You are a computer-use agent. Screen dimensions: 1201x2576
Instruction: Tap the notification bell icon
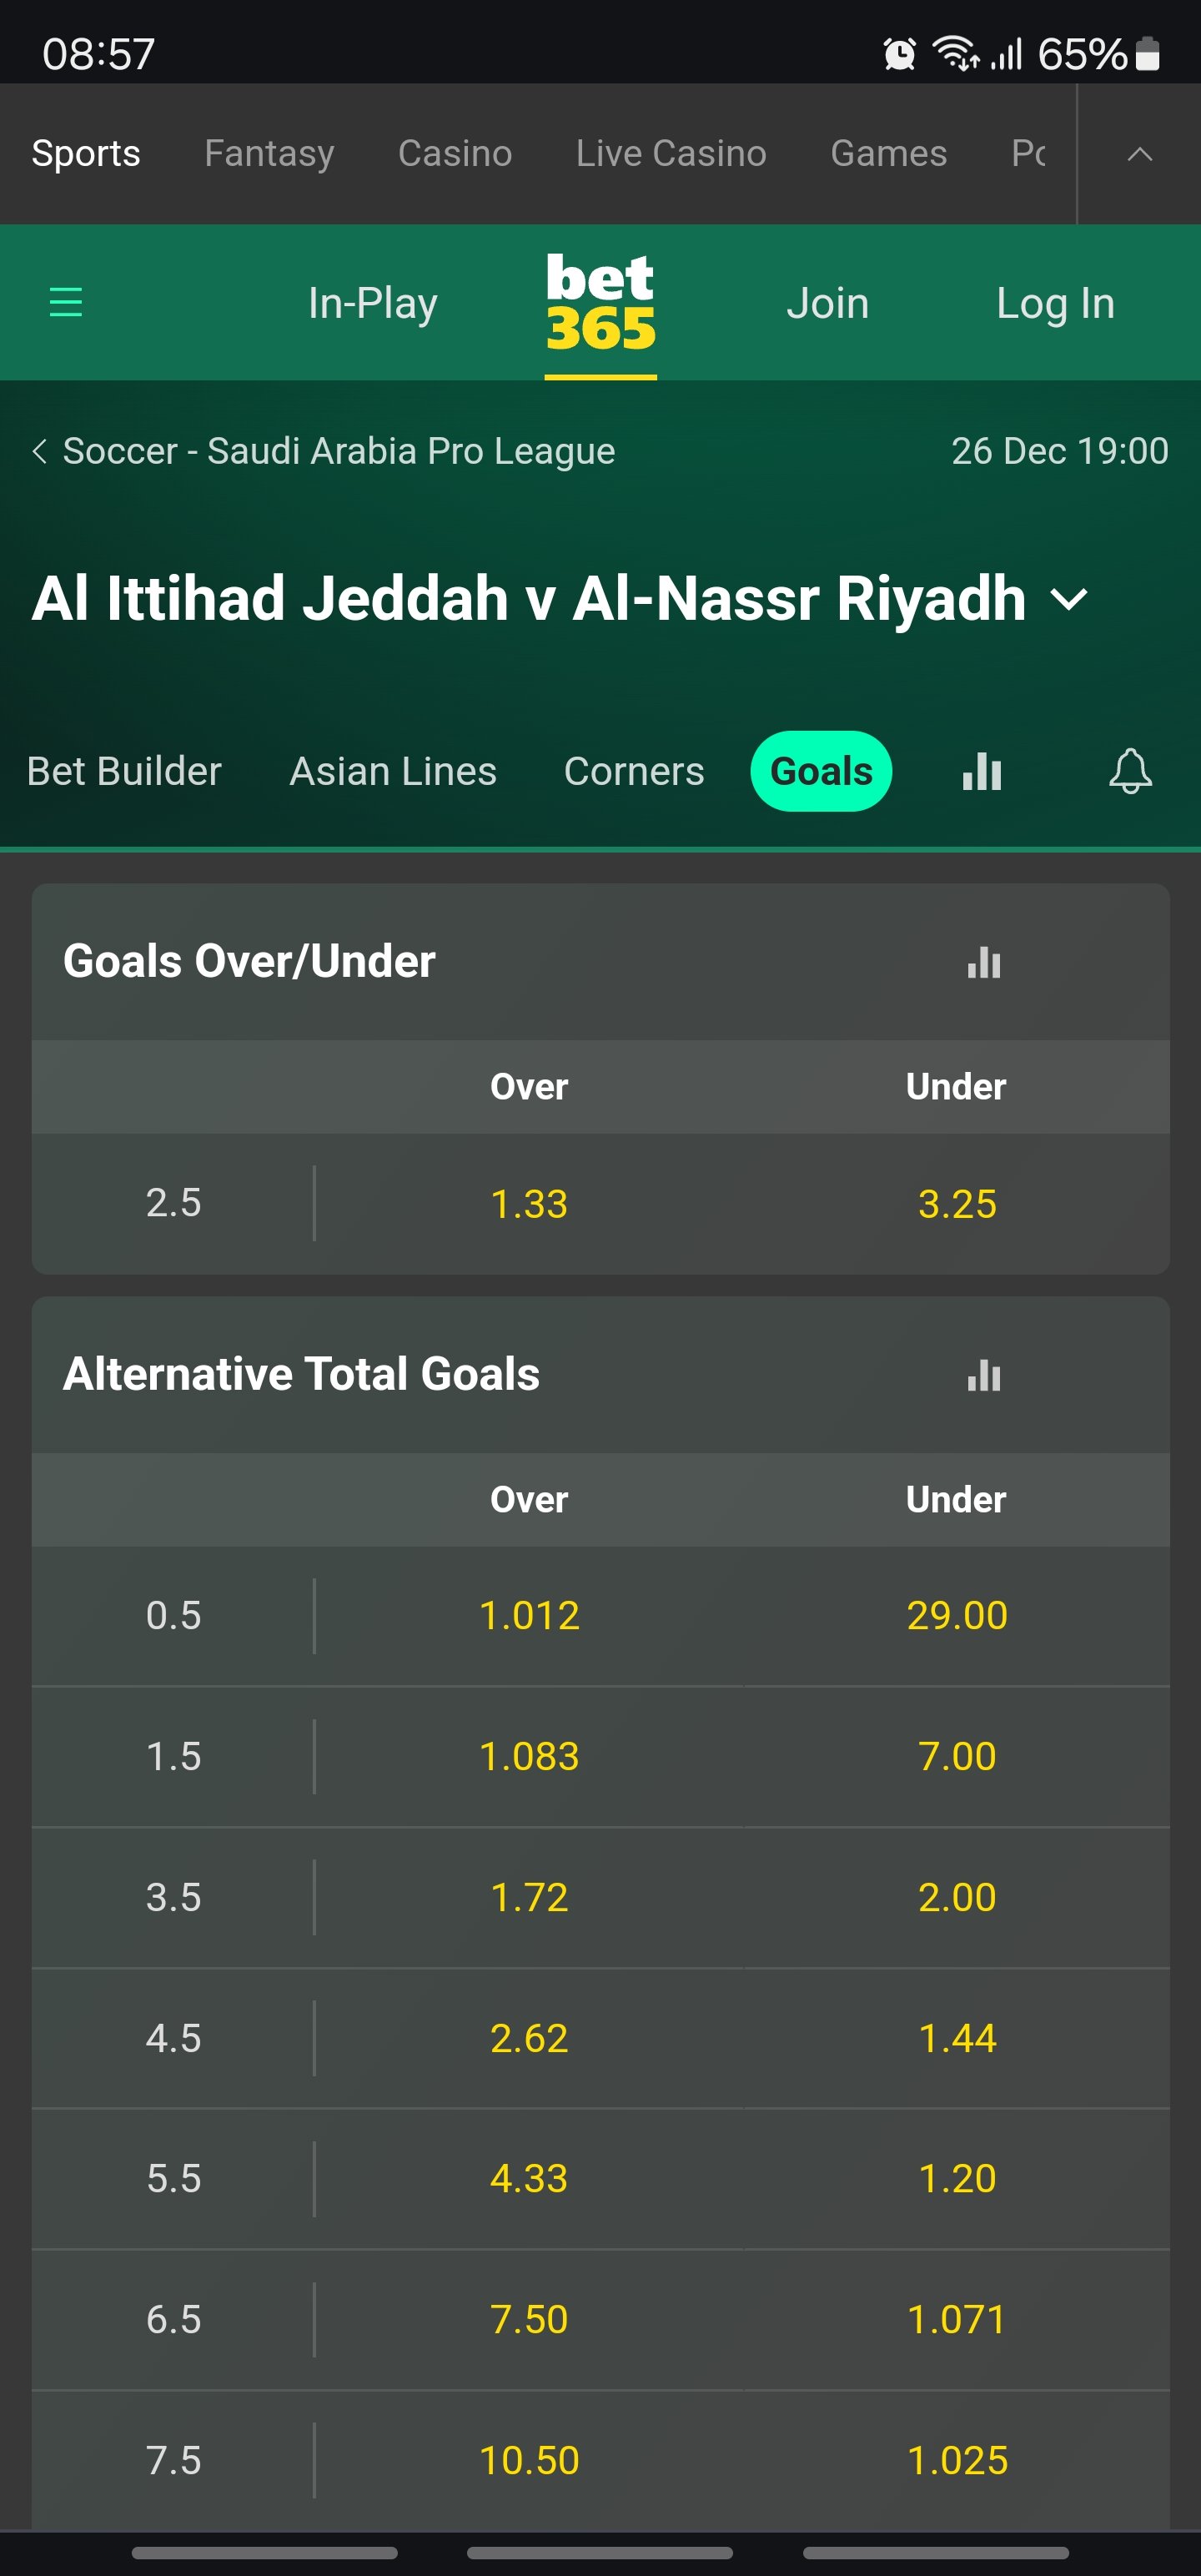pyautogui.click(x=1130, y=771)
